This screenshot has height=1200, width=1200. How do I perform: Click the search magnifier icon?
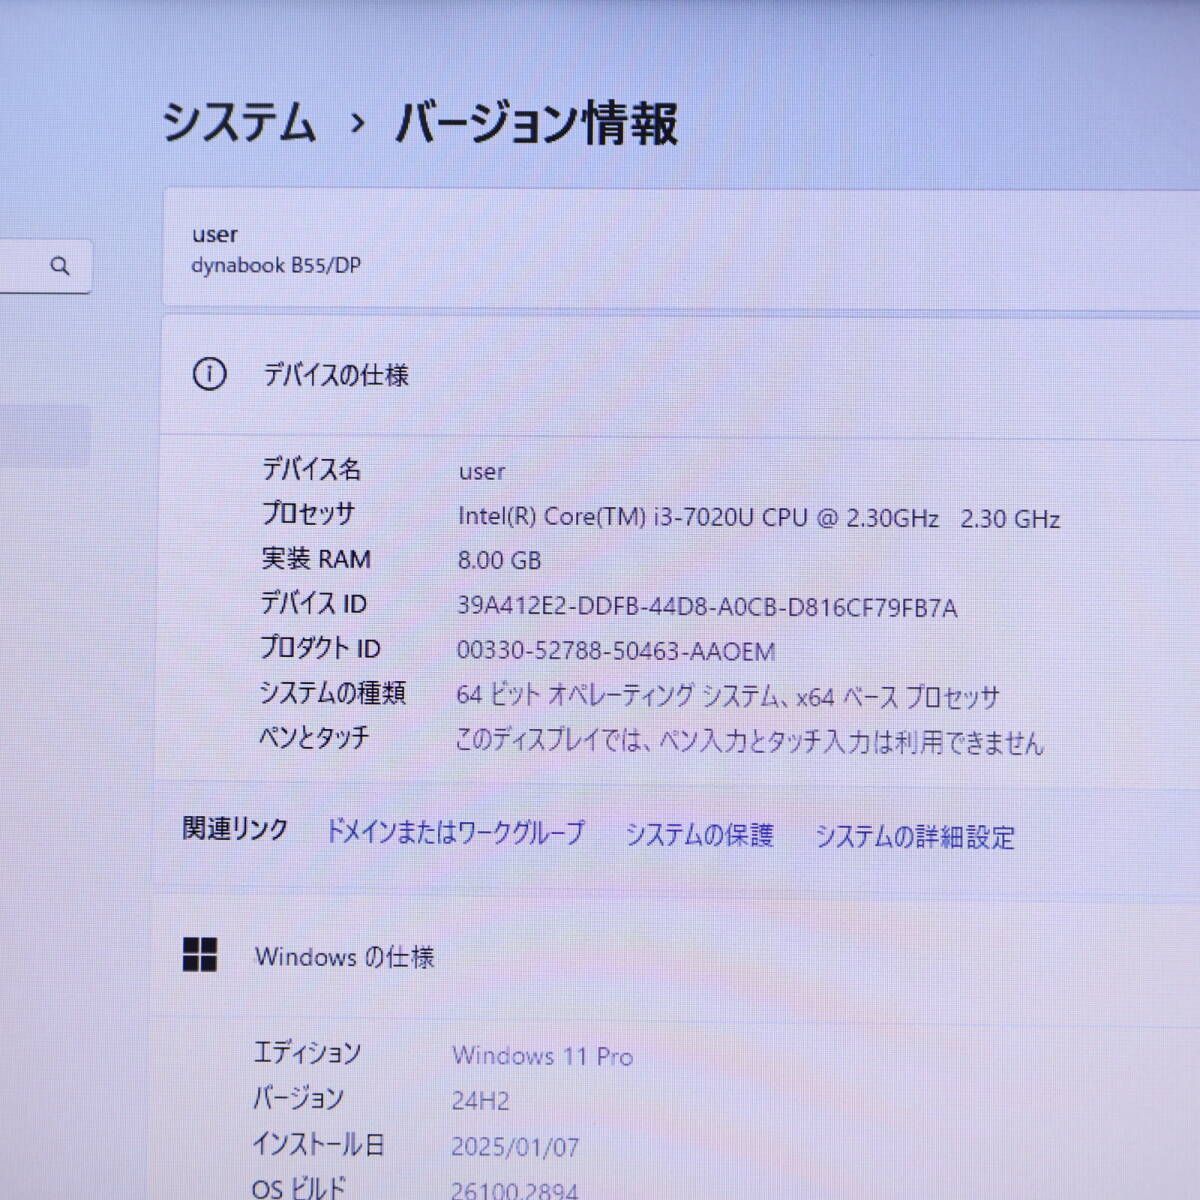[60, 266]
